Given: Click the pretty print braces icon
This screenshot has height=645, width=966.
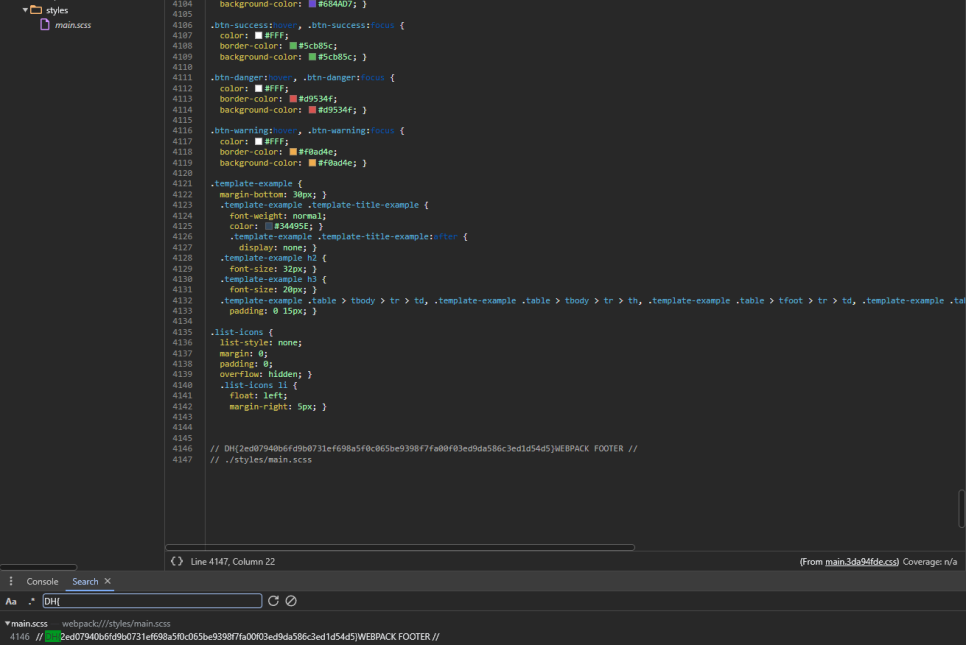Looking at the screenshot, I should point(177,561).
